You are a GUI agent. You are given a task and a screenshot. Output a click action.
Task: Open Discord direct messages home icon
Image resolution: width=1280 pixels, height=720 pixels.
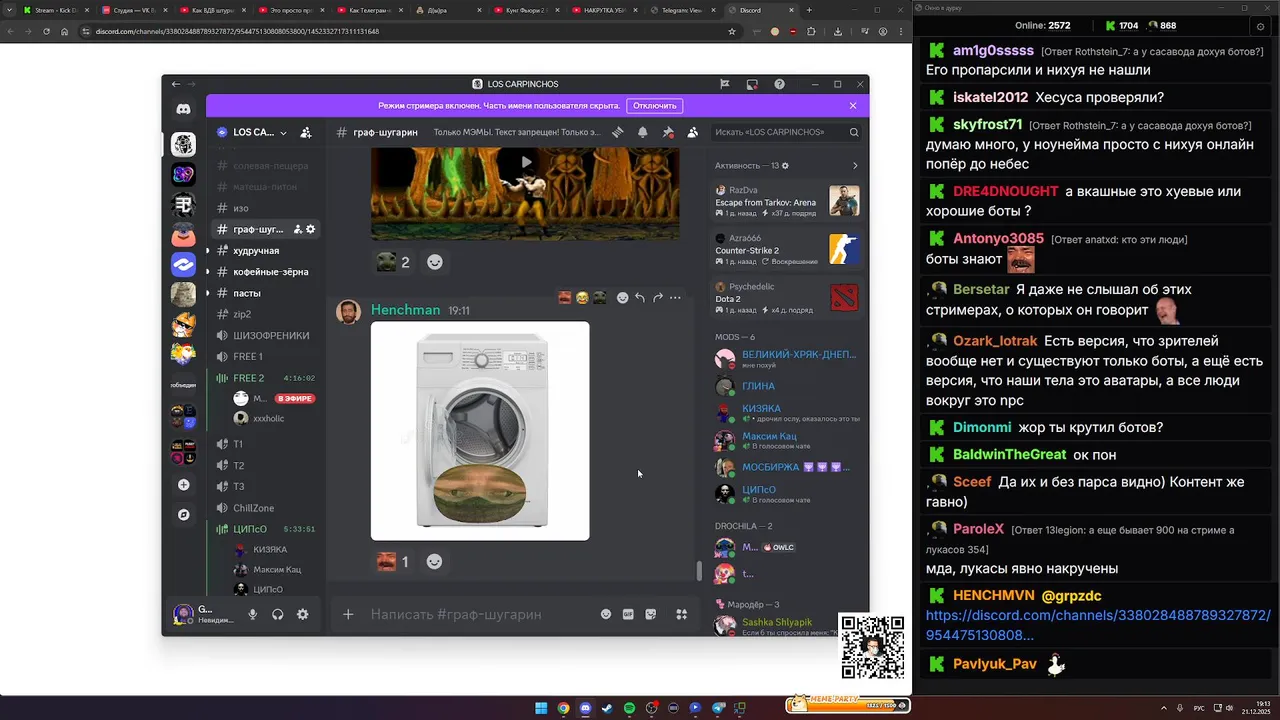click(183, 109)
